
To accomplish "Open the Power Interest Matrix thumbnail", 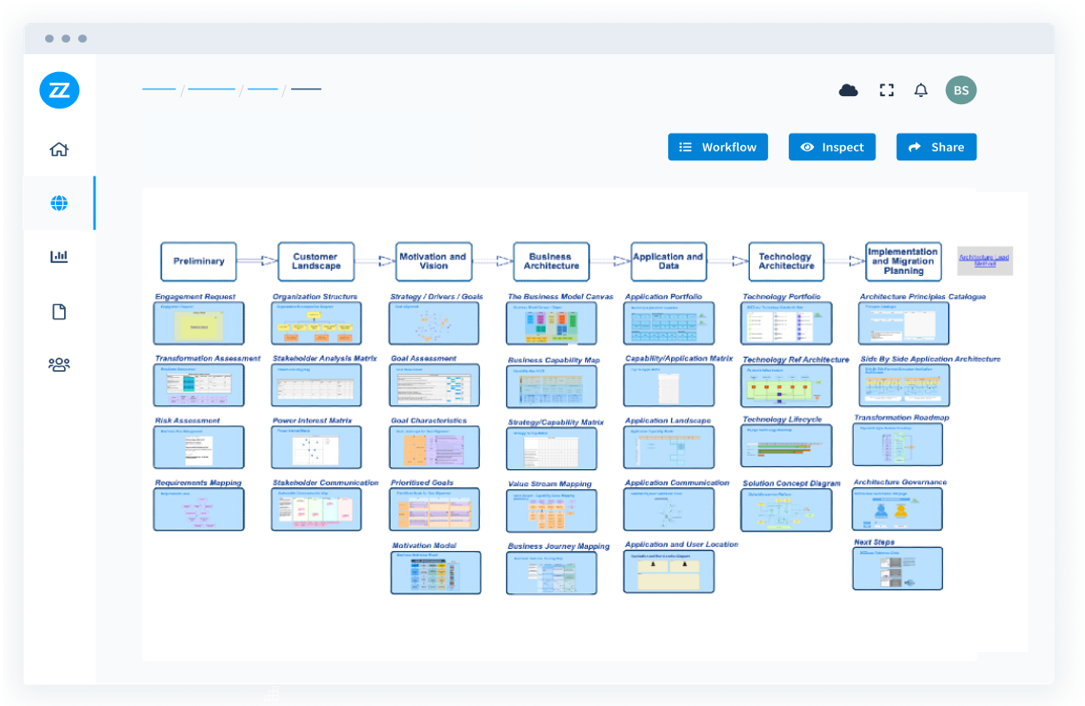I will coord(316,447).
